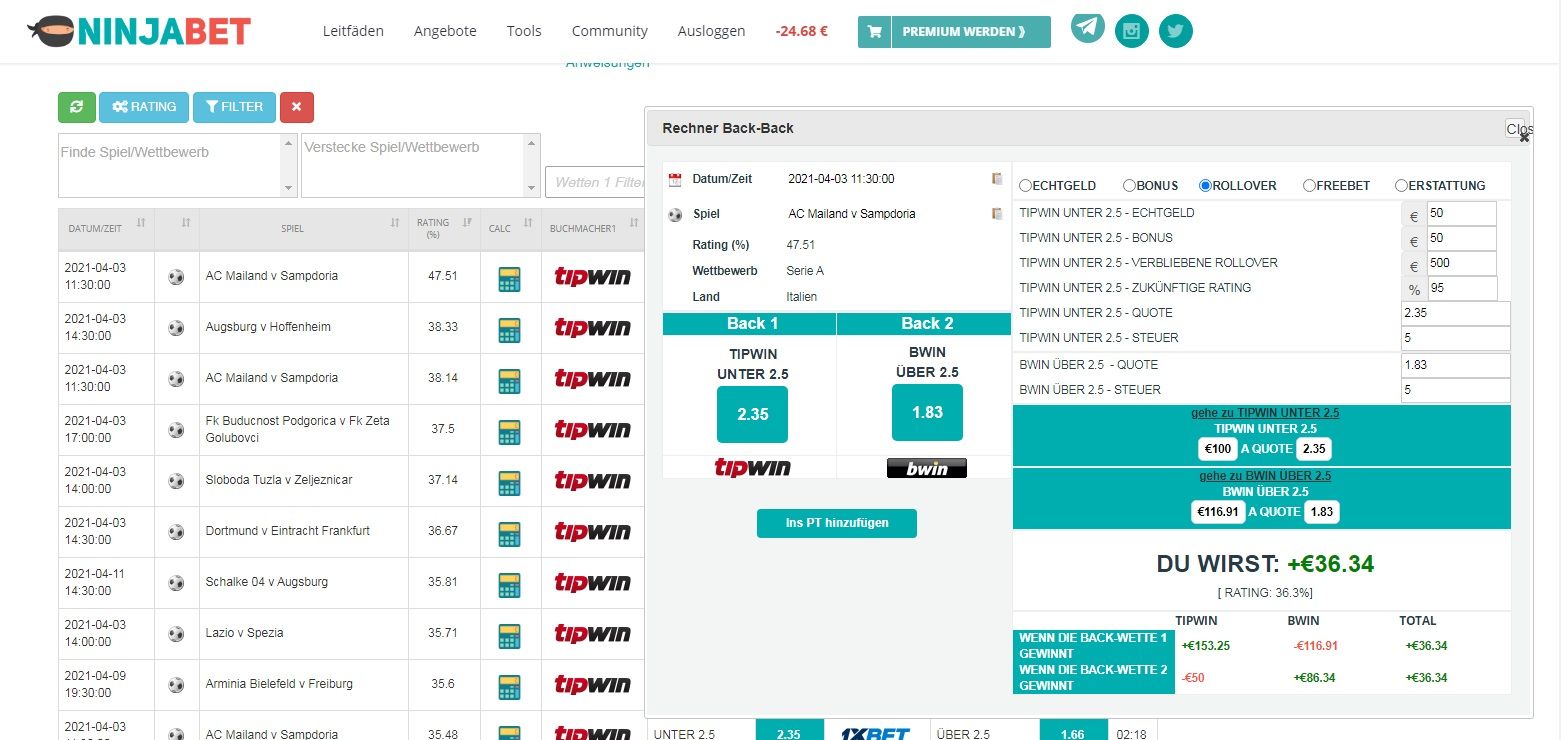Viewport: 1561px width, 740px height.
Task: Click the FILTER button
Action: [x=234, y=107]
